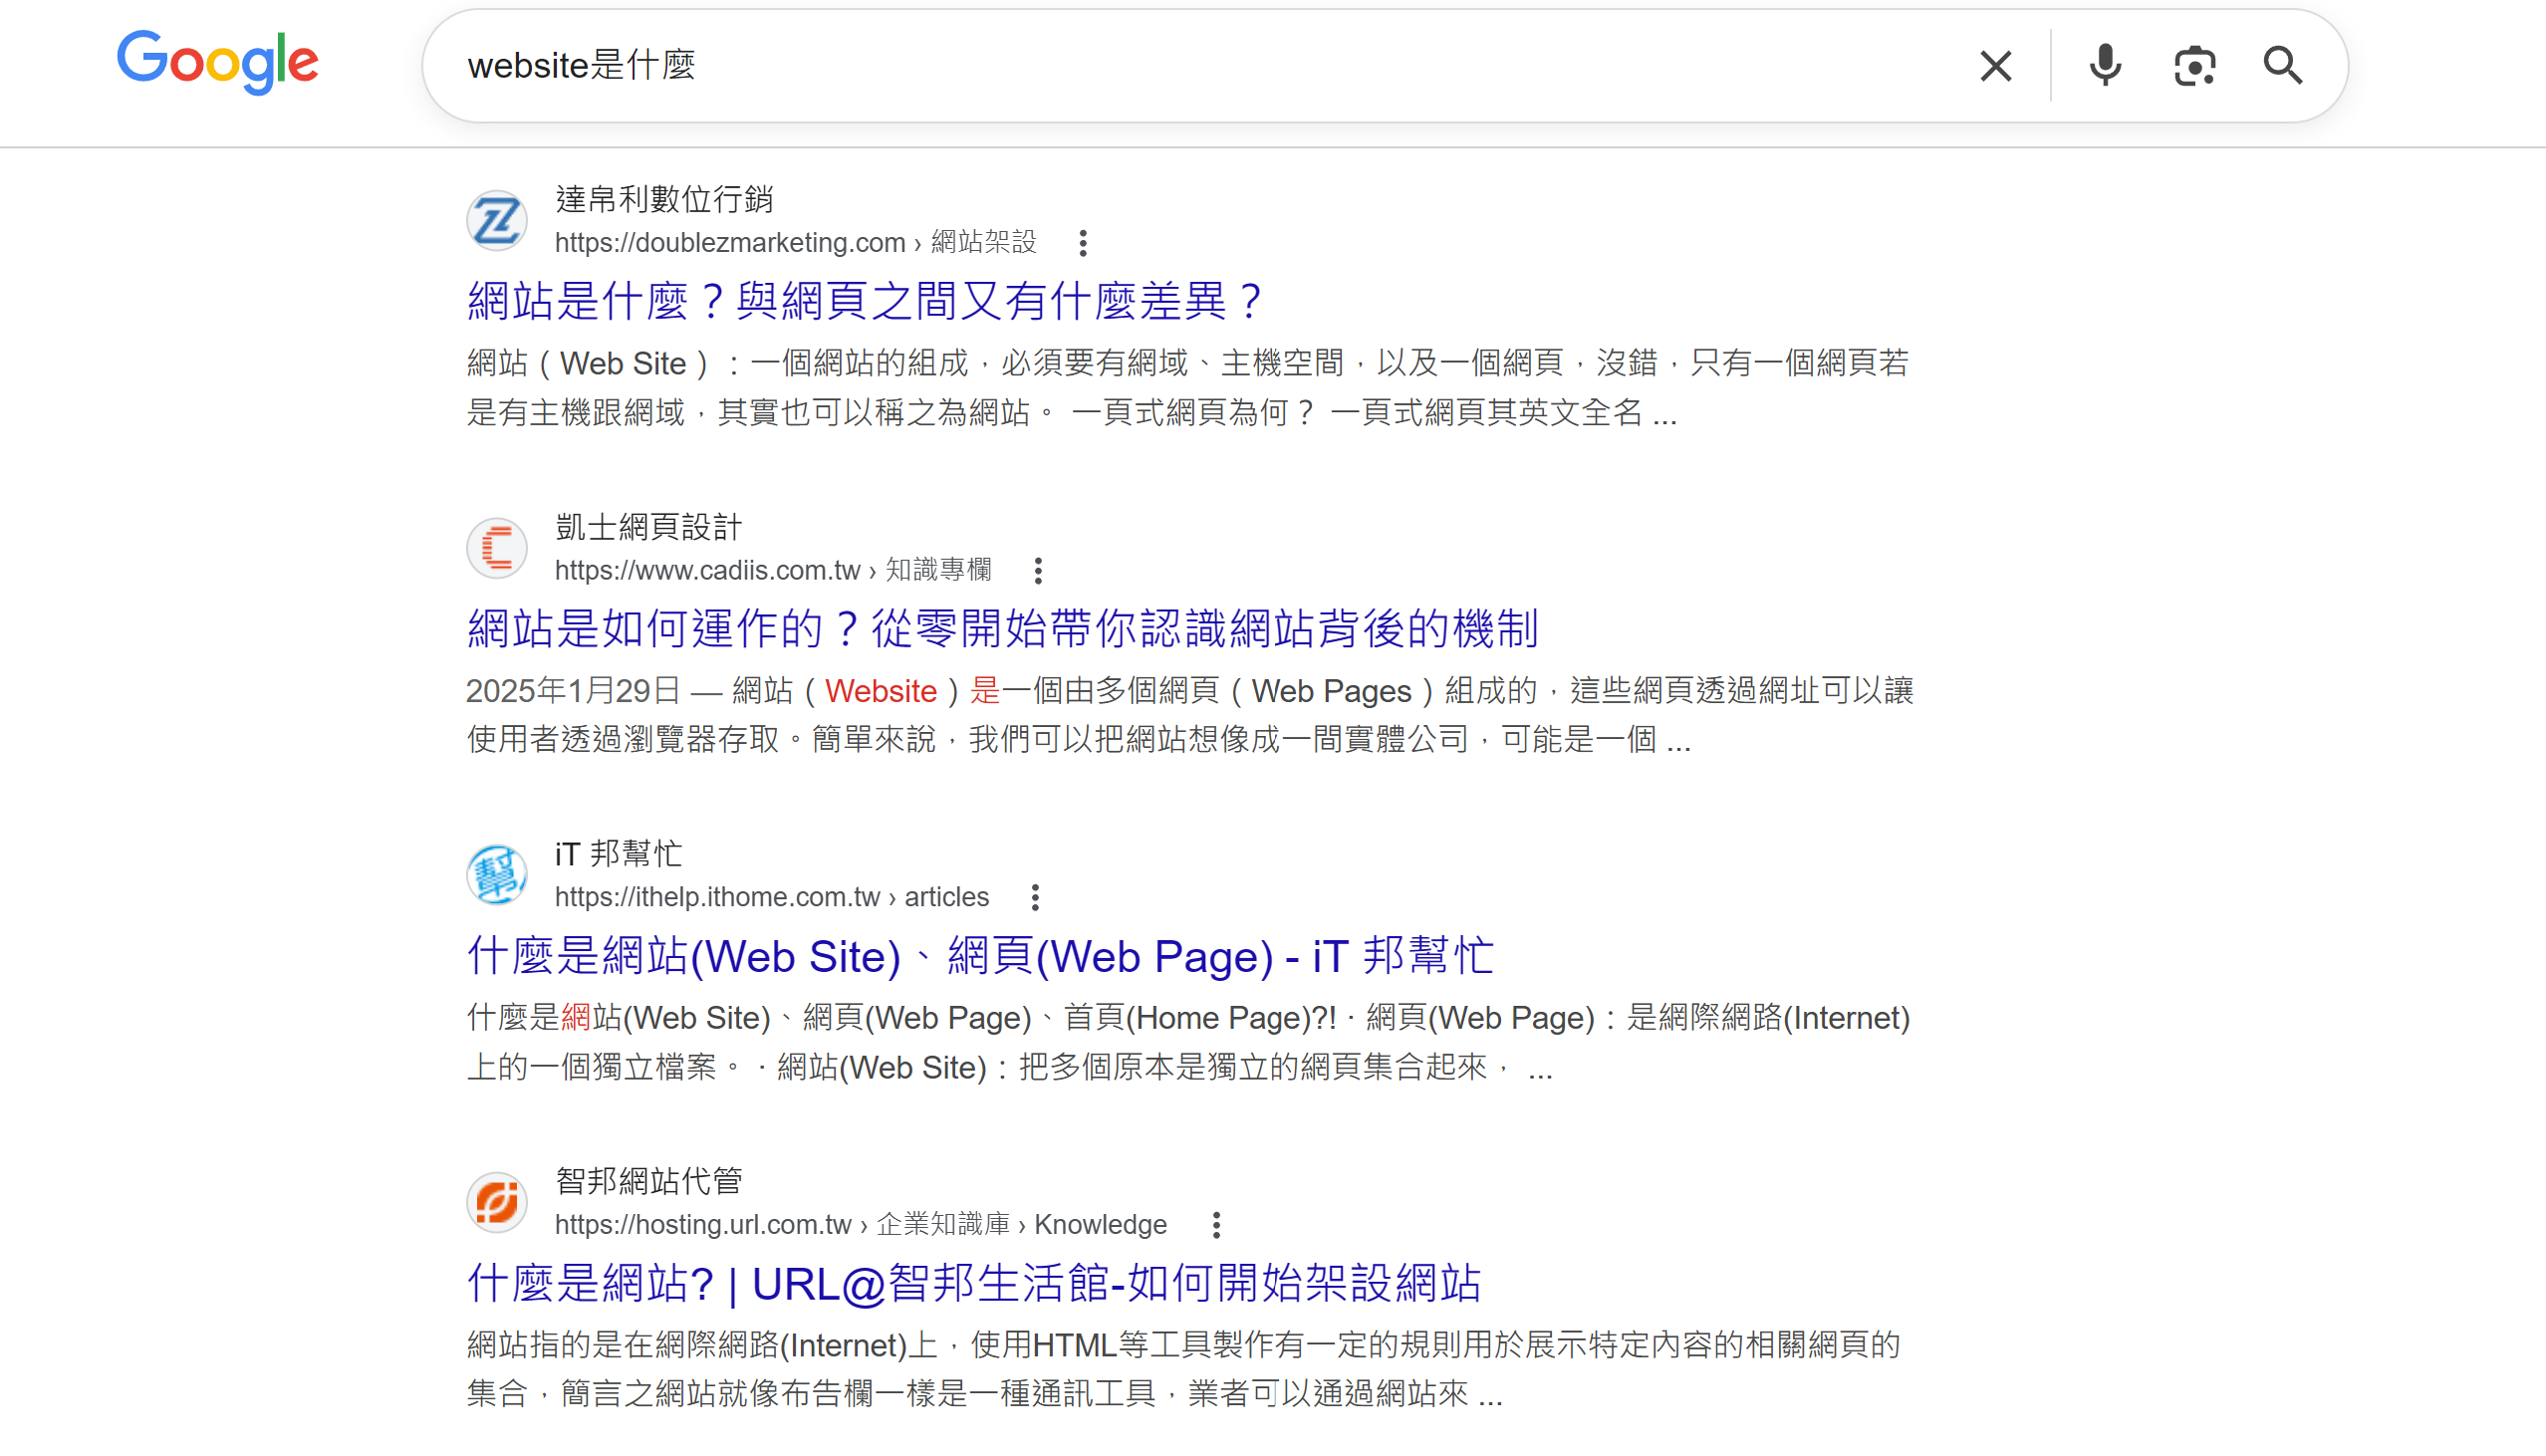Click the iT 邦幫忙 site favicon

(497, 875)
